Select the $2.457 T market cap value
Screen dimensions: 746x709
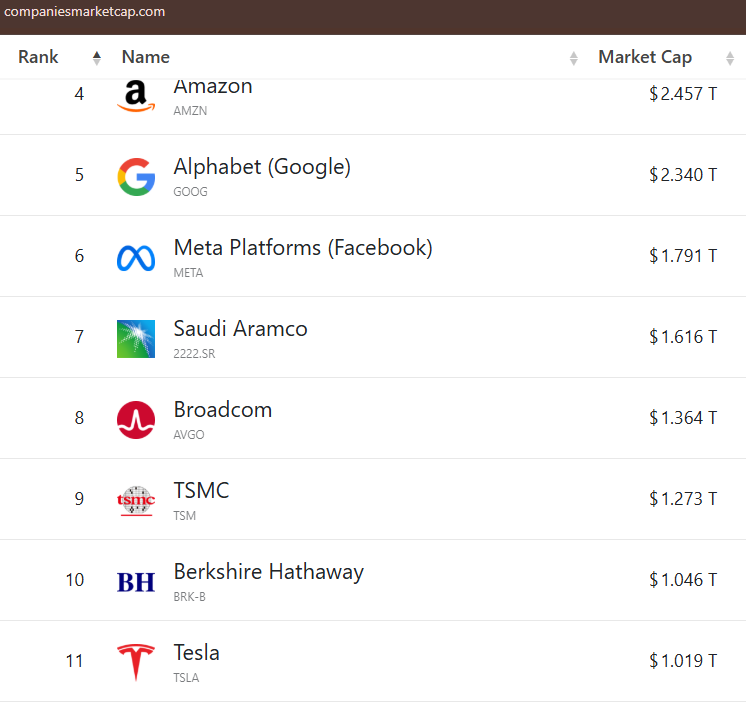[683, 94]
